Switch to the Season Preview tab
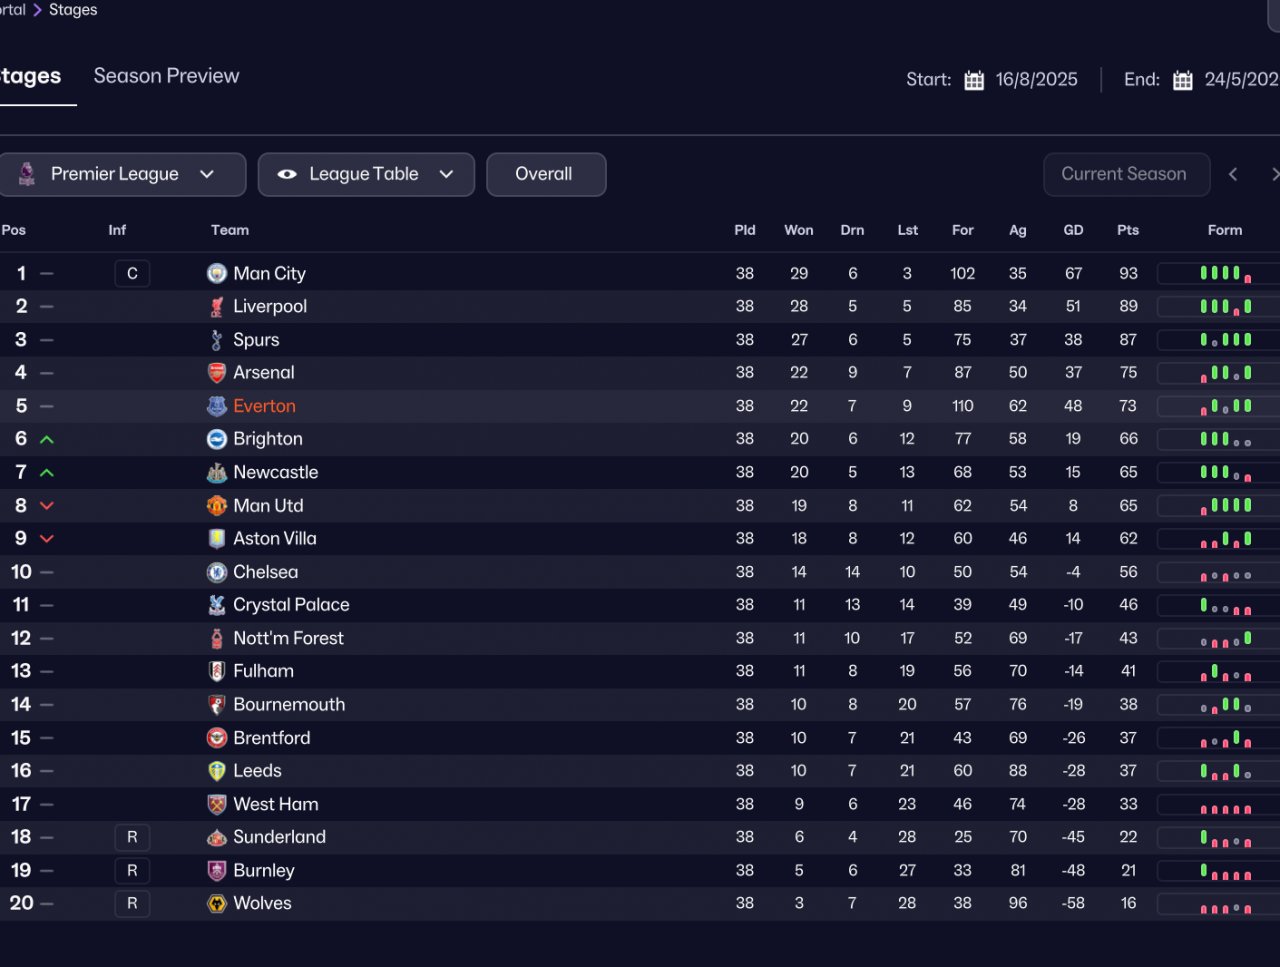1280x967 pixels. point(166,76)
